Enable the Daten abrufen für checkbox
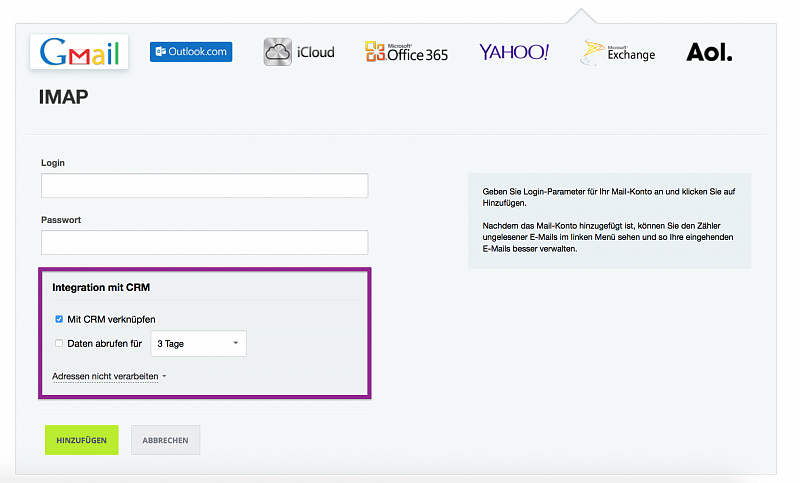The image size is (800, 483). click(59, 343)
